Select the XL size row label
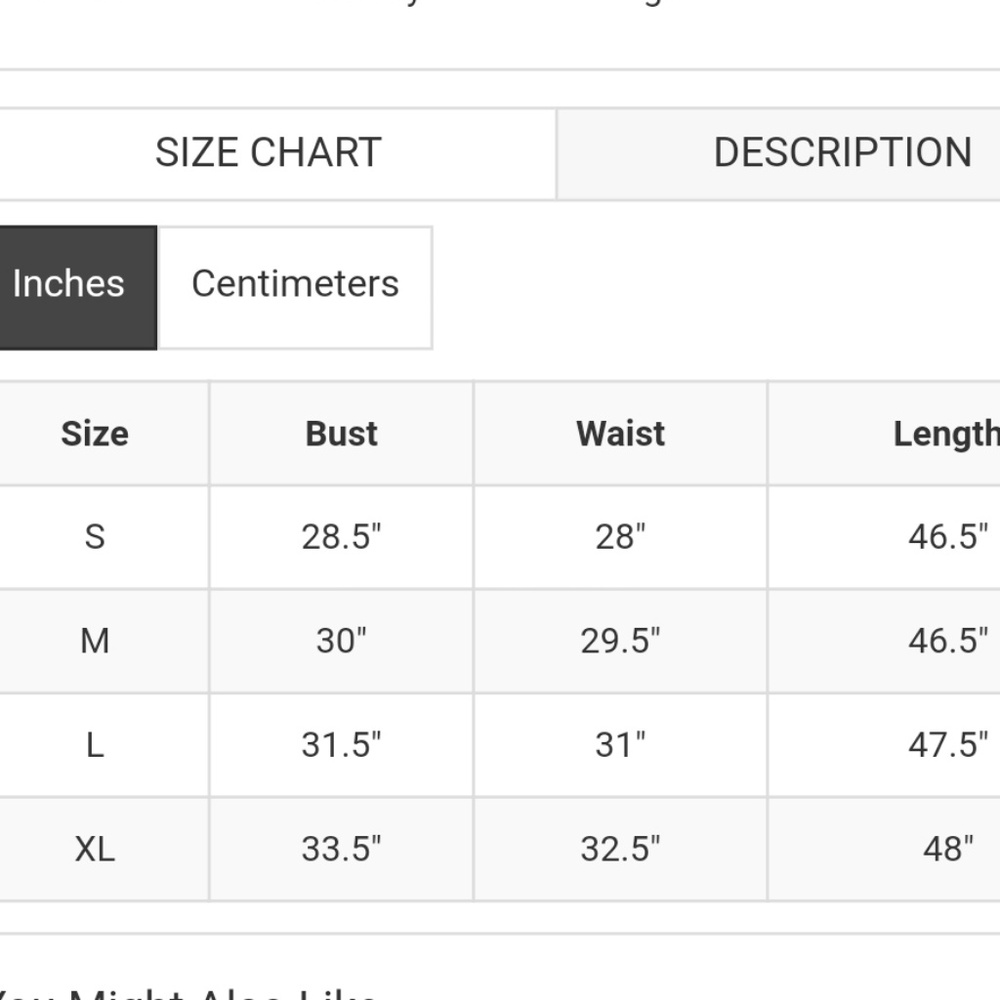Screen dimensions: 1000x1000 95,849
